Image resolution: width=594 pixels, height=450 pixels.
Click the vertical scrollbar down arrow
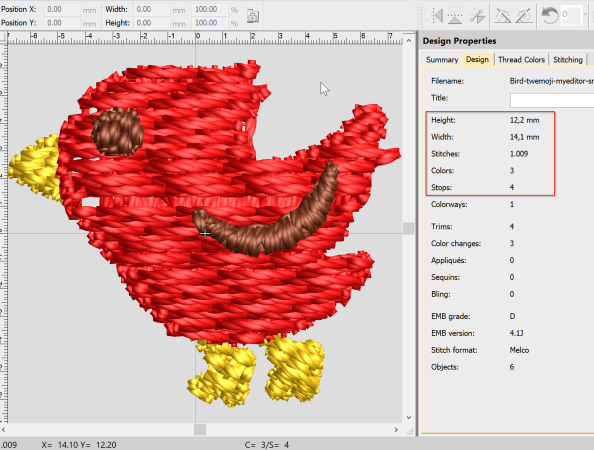coord(408,417)
